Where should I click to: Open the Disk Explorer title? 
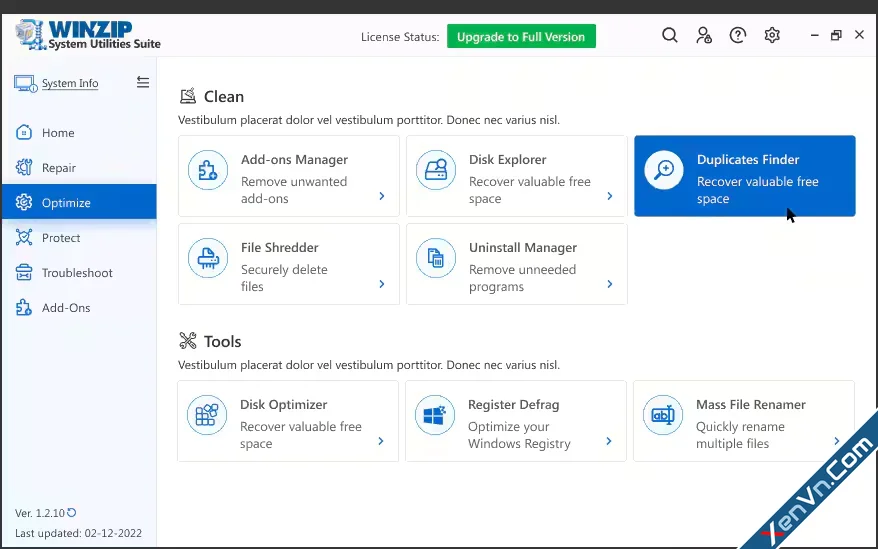click(507, 160)
